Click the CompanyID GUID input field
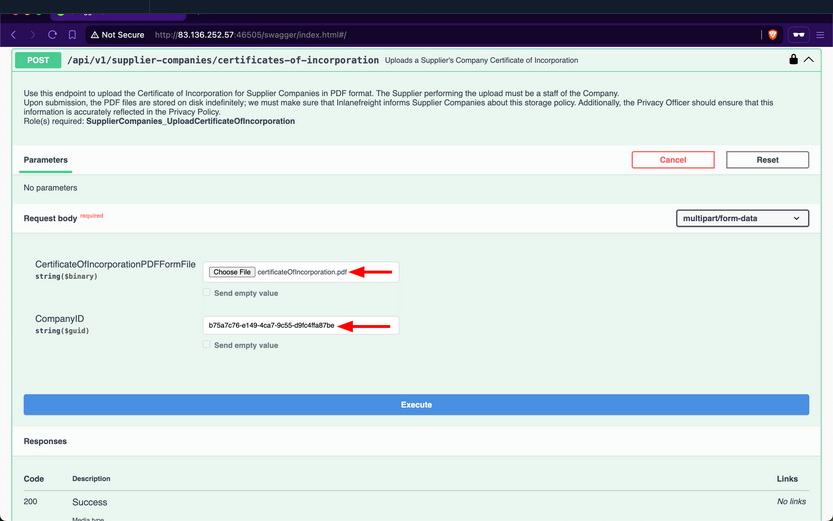Image resolution: width=833 pixels, height=521 pixels. click(x=301, y=325)
